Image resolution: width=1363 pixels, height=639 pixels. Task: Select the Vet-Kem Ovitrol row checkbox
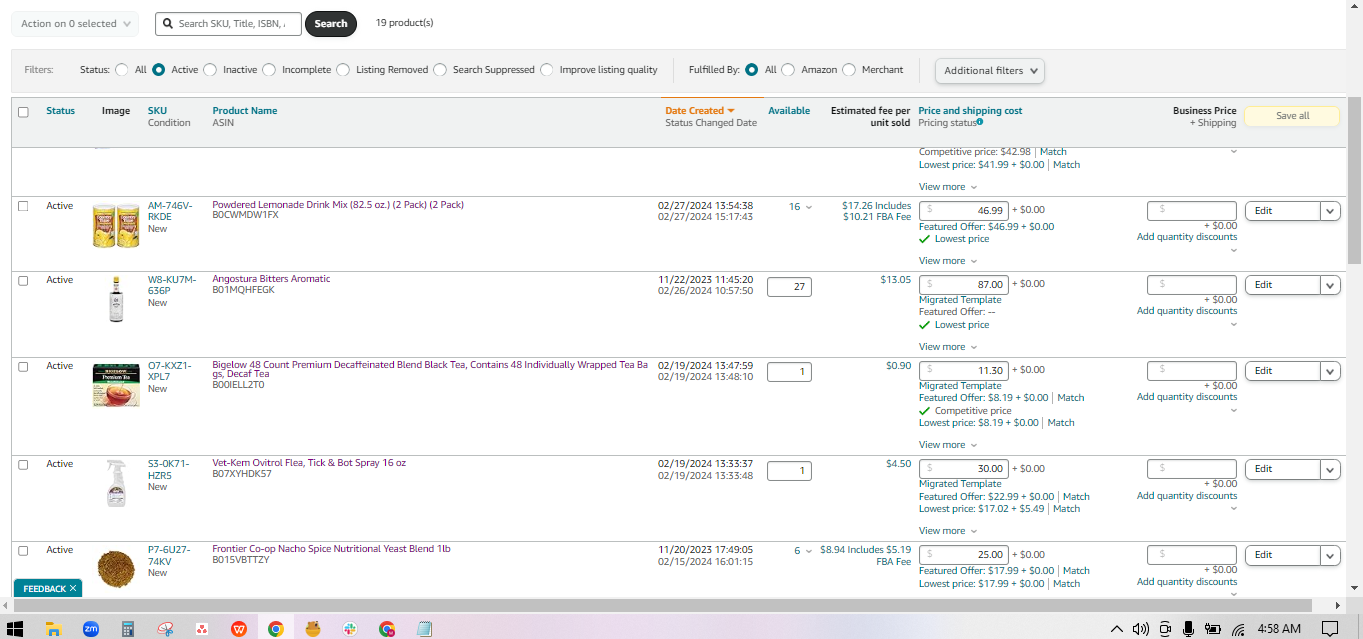[x=23, y=464]
